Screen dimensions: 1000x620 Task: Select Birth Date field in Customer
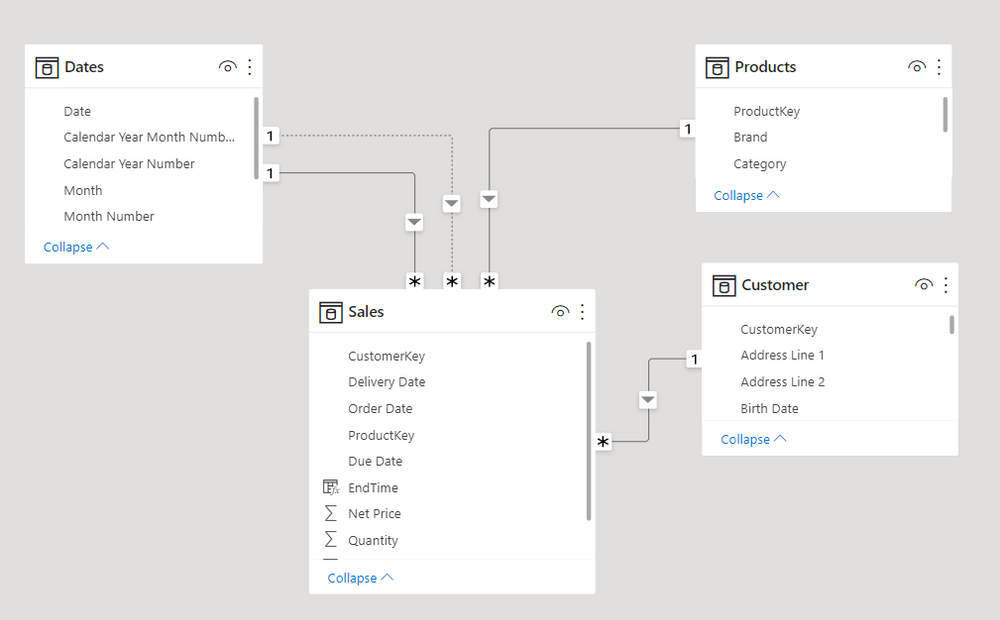click(x=769, y=409)
